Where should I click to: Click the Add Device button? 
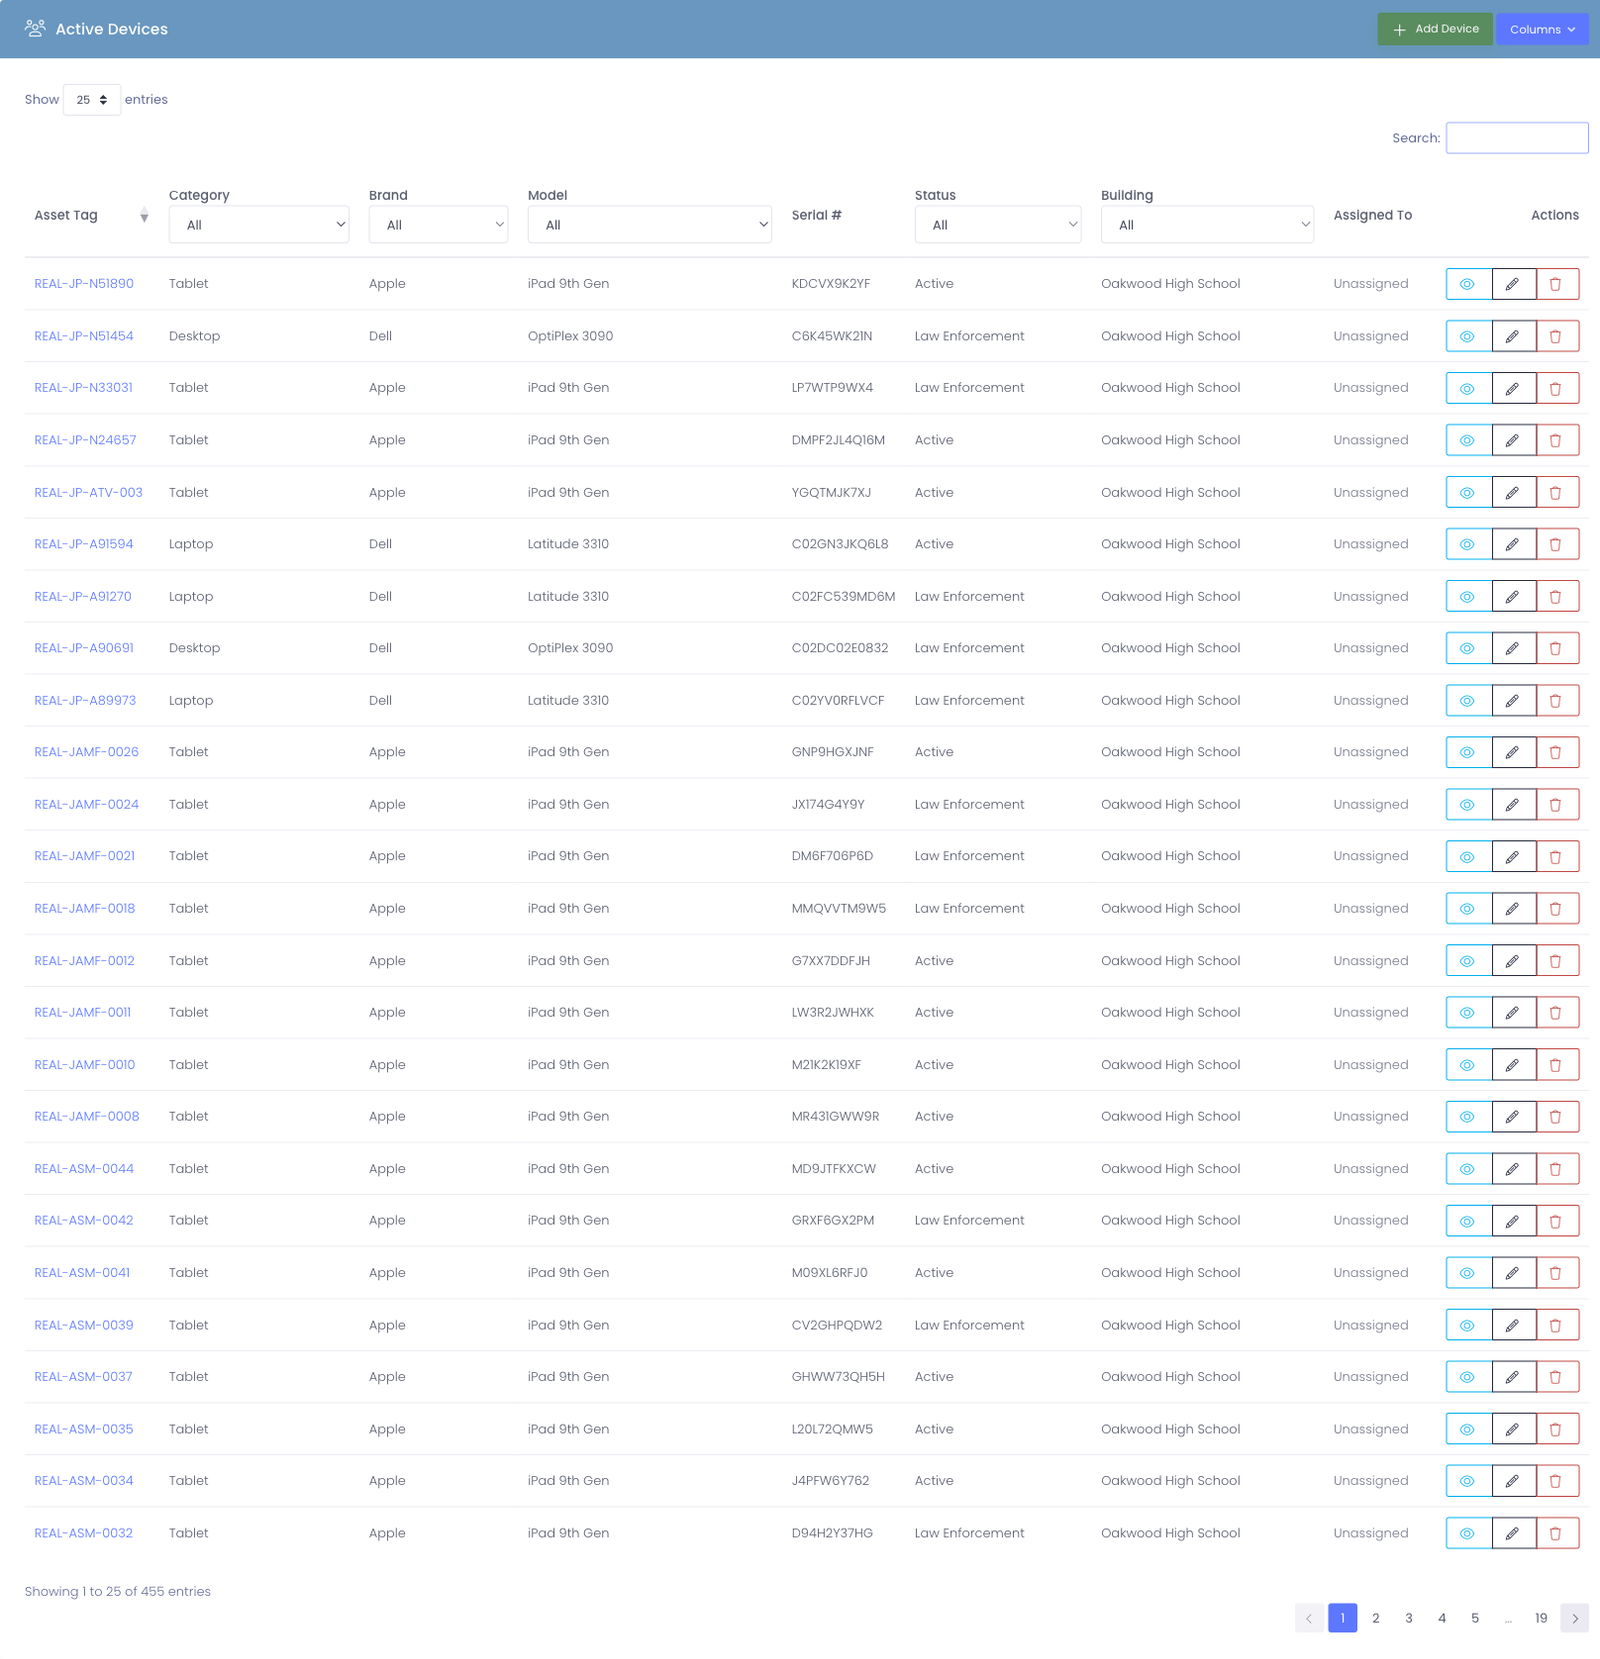coord(1435,29)
